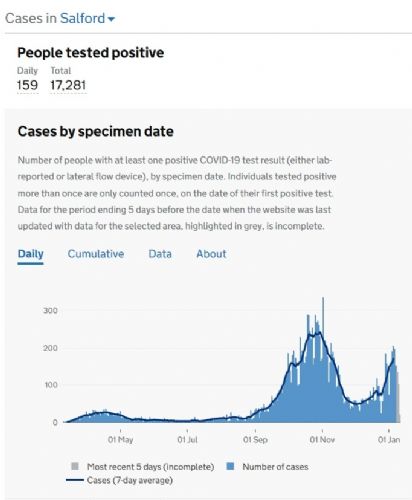Click the tallest November peak bar
412x500 pixels.
323,360
